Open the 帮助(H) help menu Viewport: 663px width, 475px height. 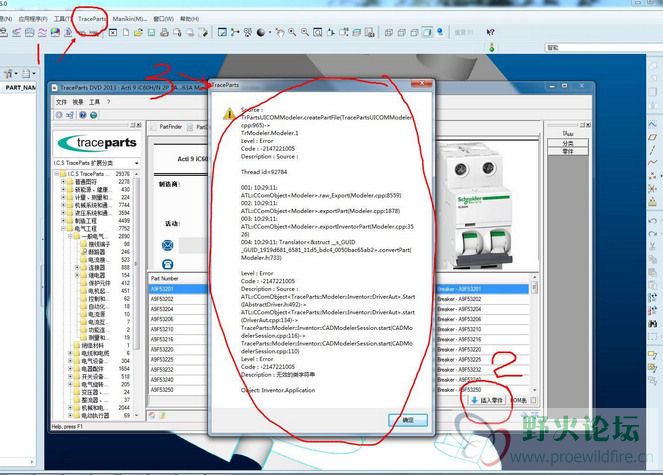tap(189, 19)
